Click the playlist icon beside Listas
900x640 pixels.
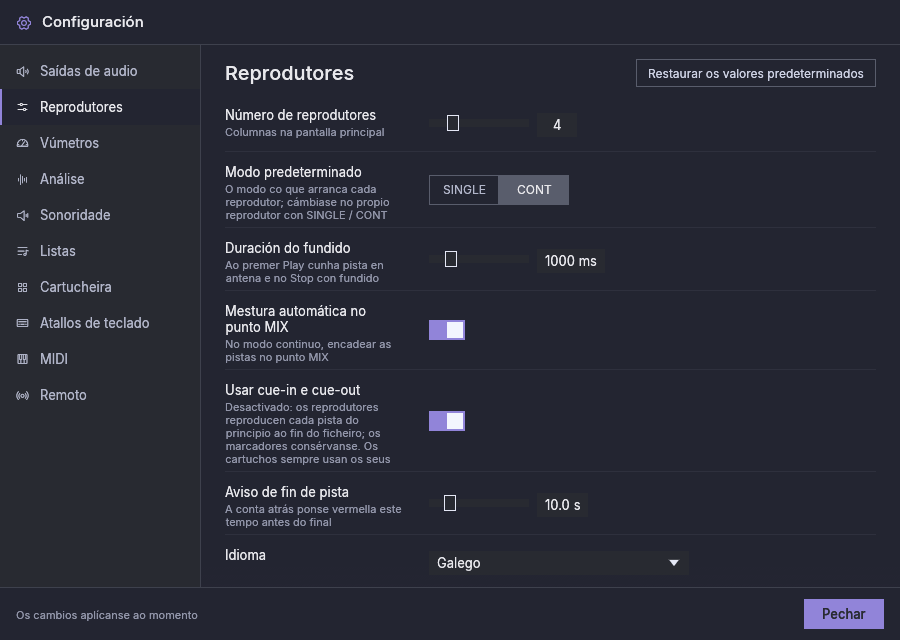(22, 251)
